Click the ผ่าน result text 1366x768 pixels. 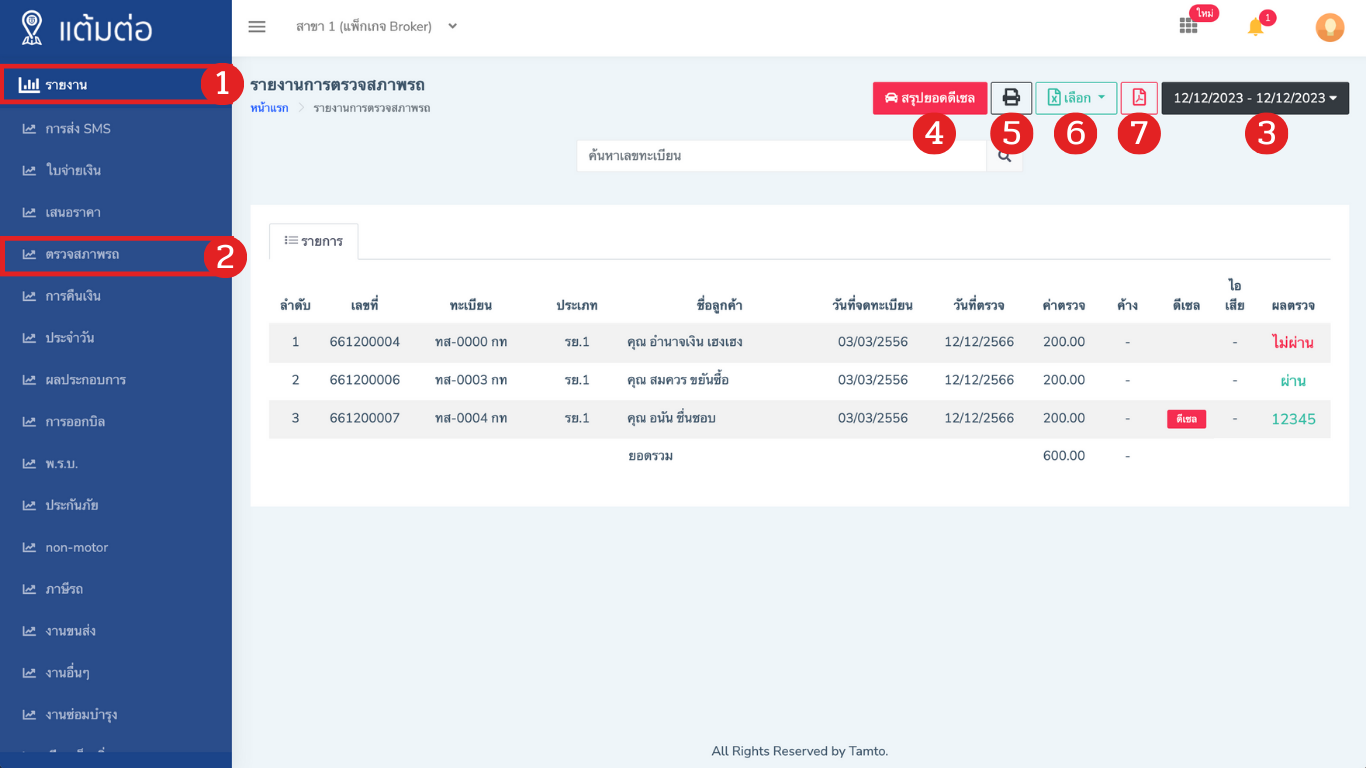(1293, 381)
